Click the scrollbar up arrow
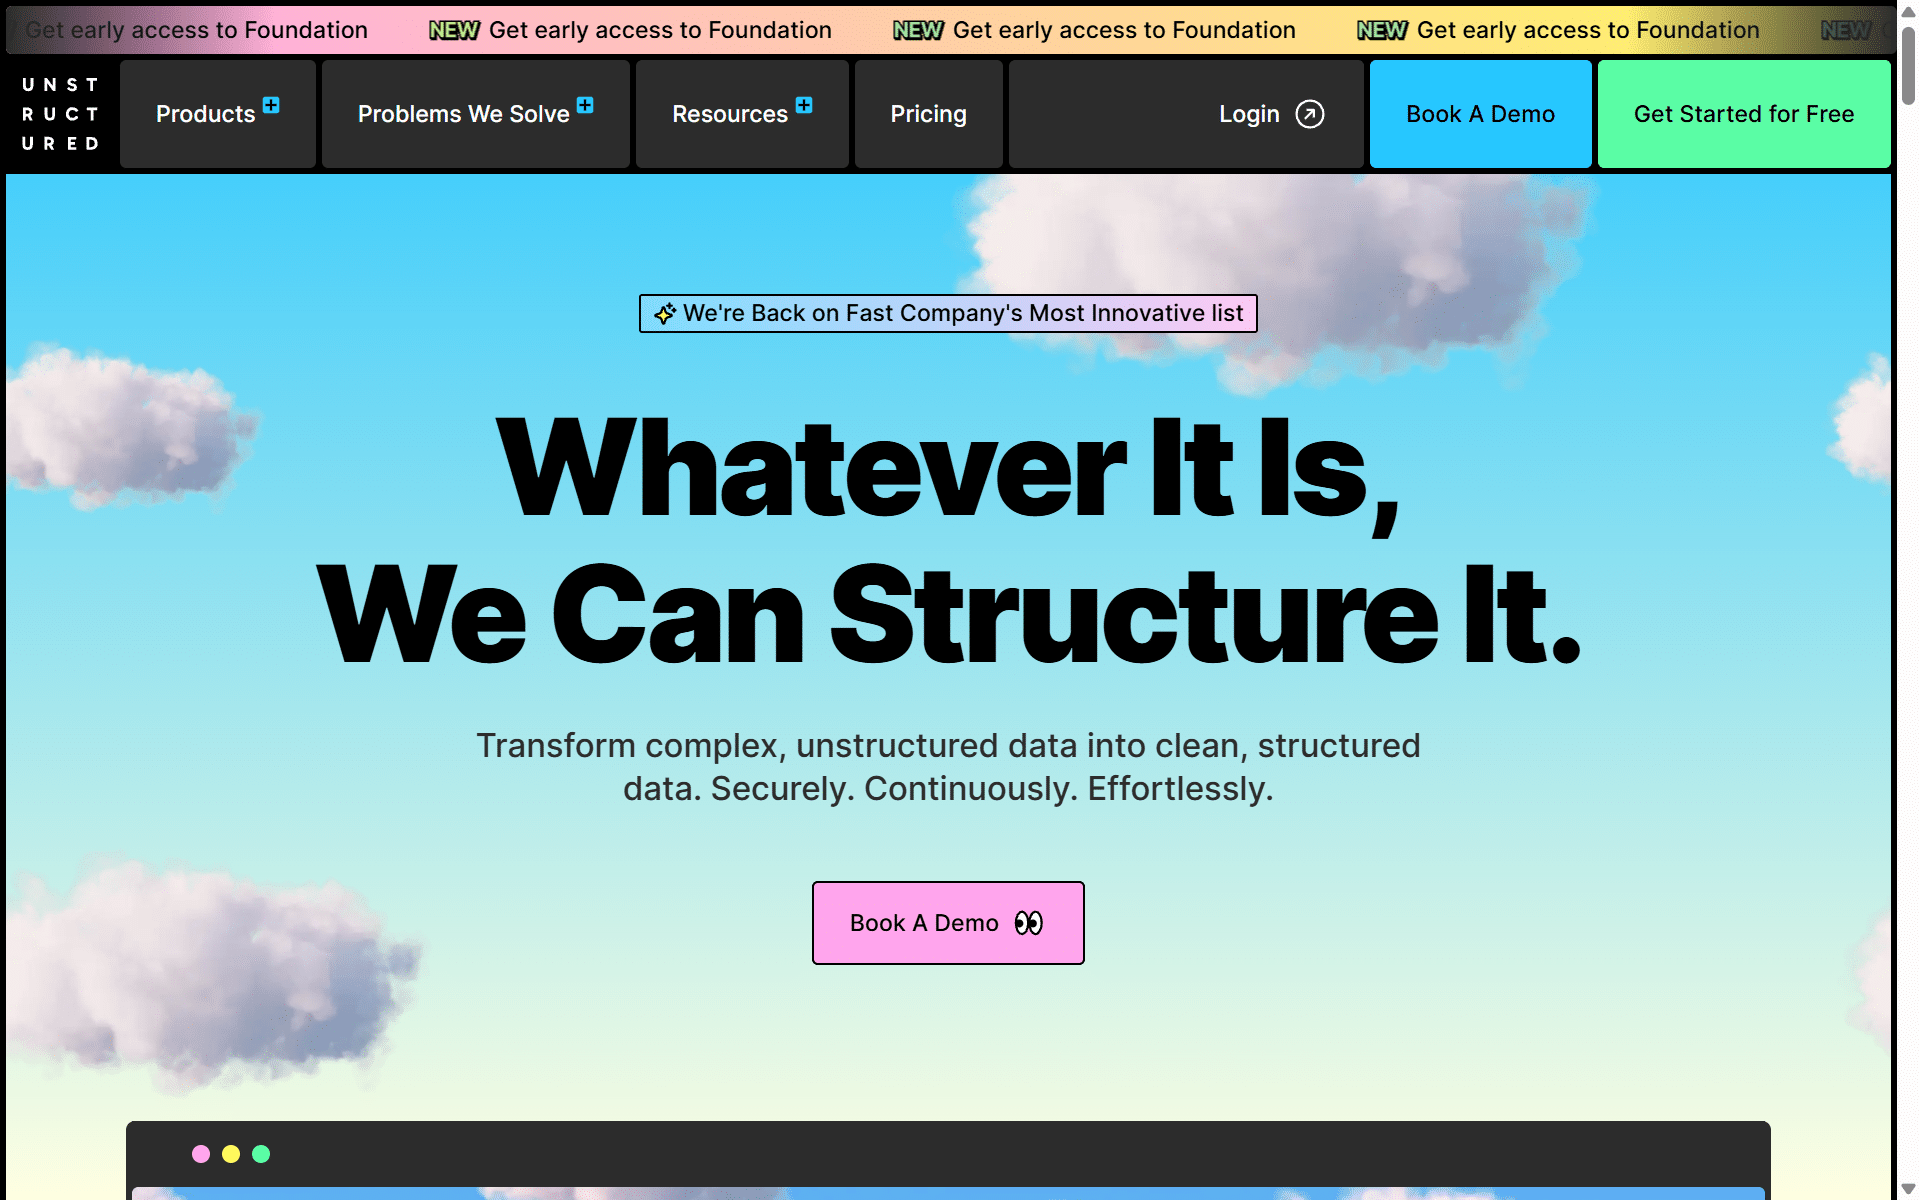This screenshot has width=1920, height=1200. 1908,11
